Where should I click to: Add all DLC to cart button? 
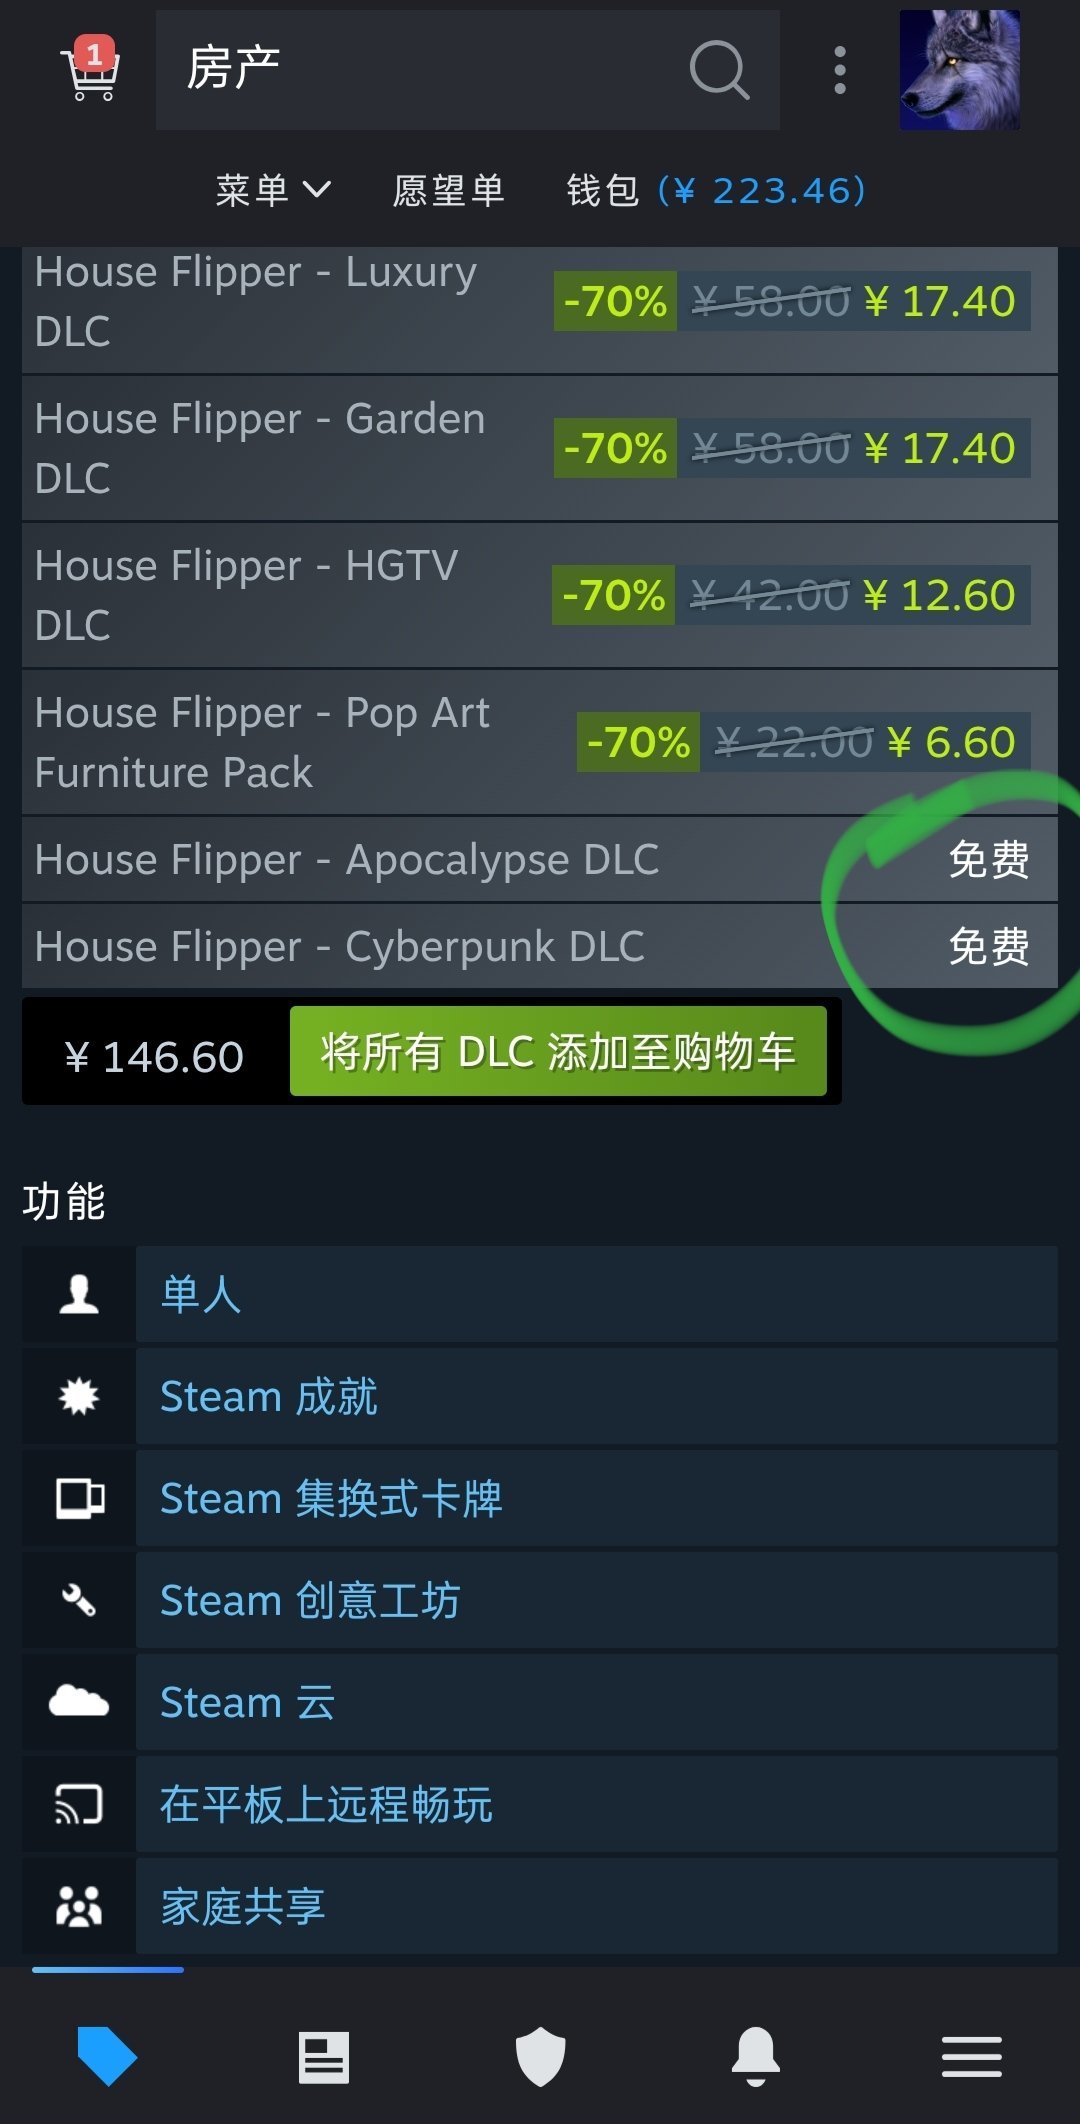point(558,1051)
